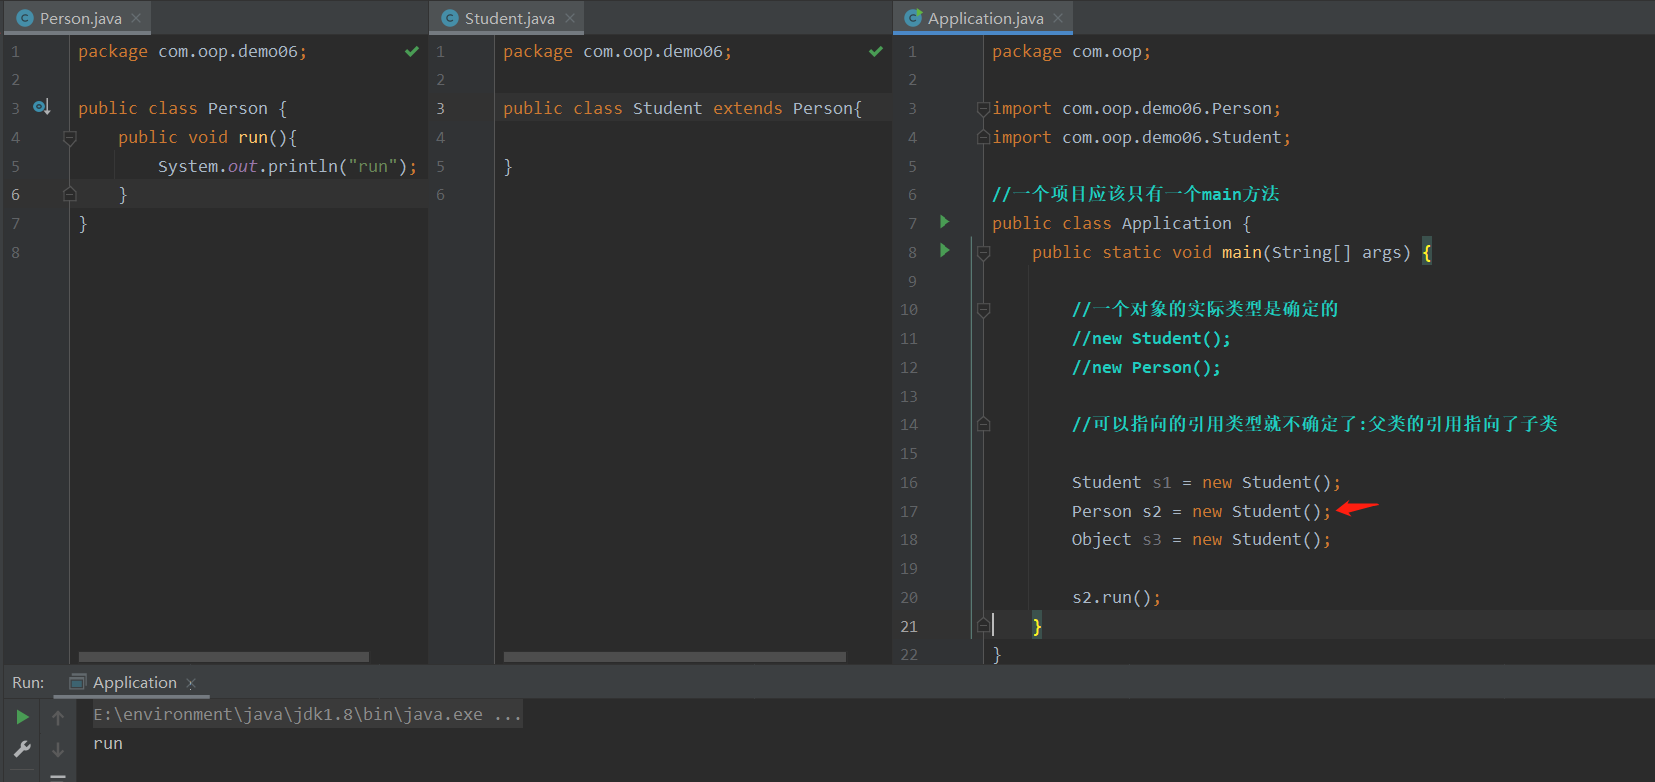Close the Student.java tab
The height and width of the screenshot is (782, 1655).
[570, 18]
